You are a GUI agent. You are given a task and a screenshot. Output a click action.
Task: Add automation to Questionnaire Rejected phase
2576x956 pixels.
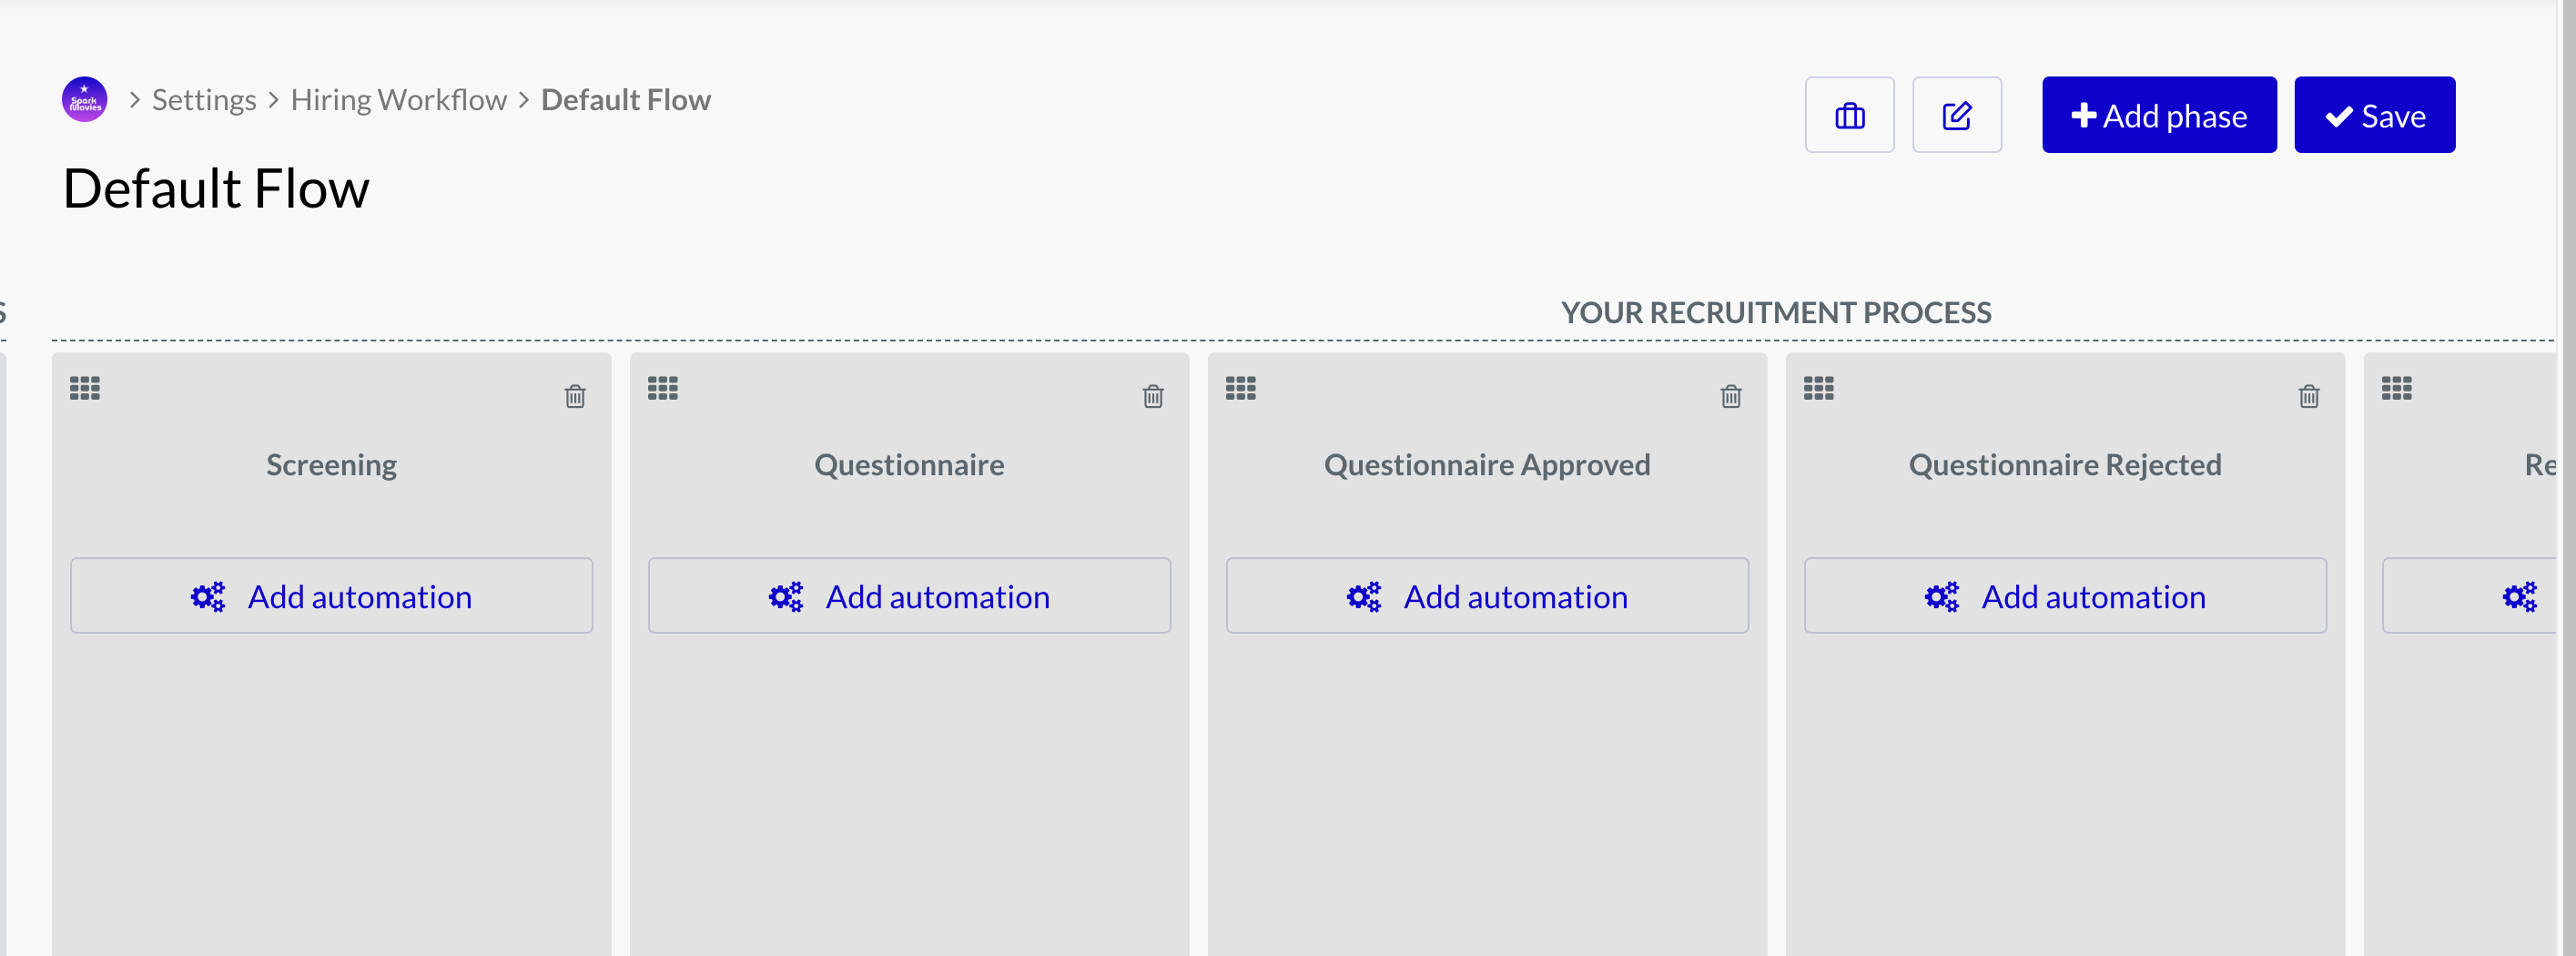coord(2065,596)
